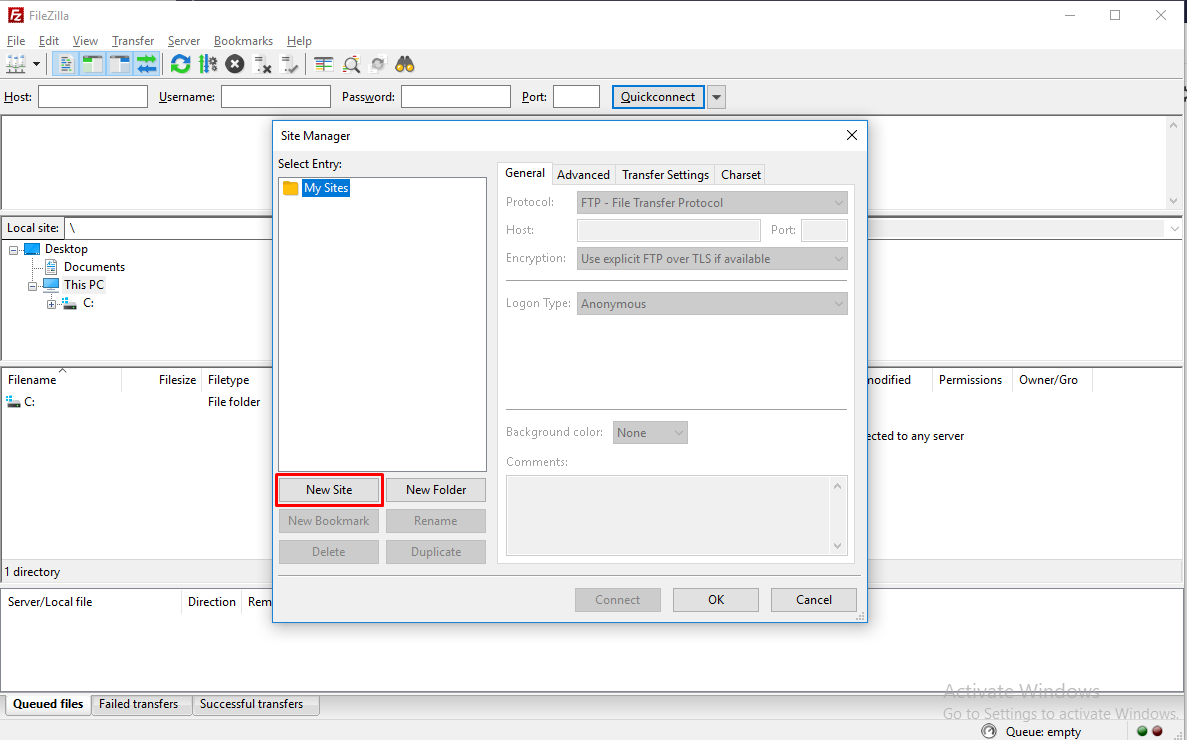Screen dimensions: 1187x740
Task: Click the colored-rows table toolbar icon
Action: 324,64
